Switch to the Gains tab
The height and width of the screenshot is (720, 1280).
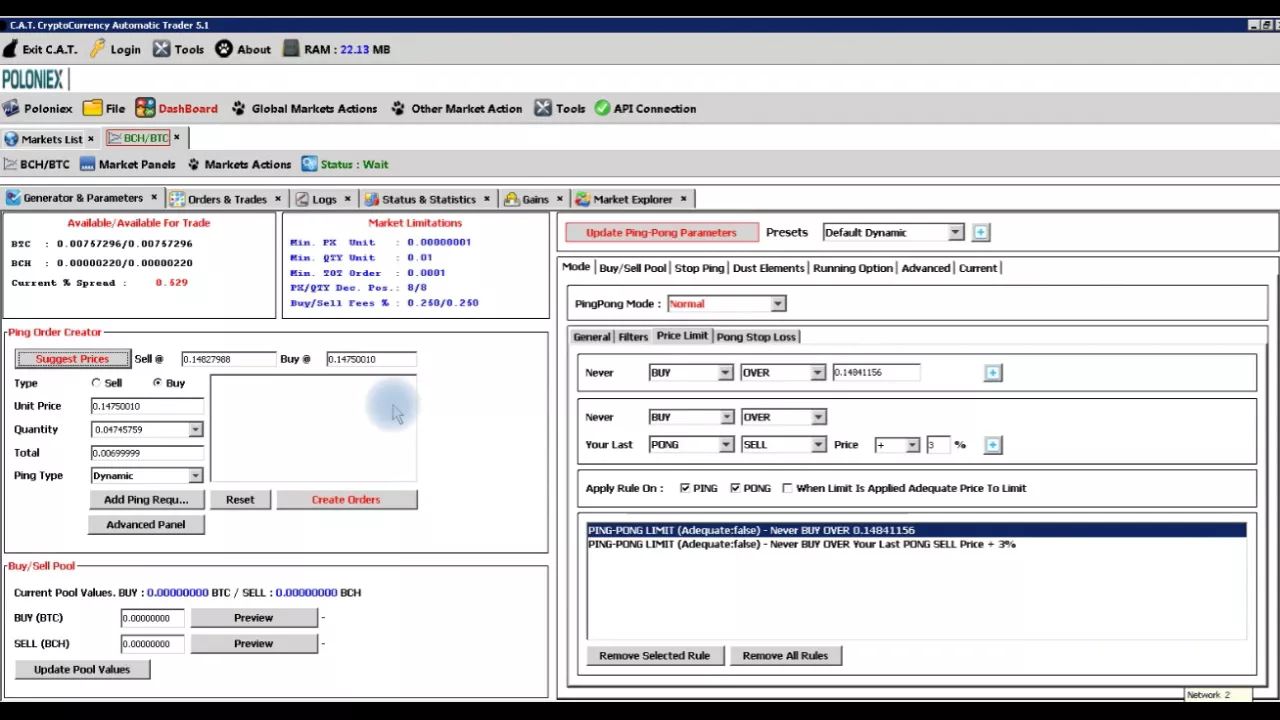click(x=535, y=199)
